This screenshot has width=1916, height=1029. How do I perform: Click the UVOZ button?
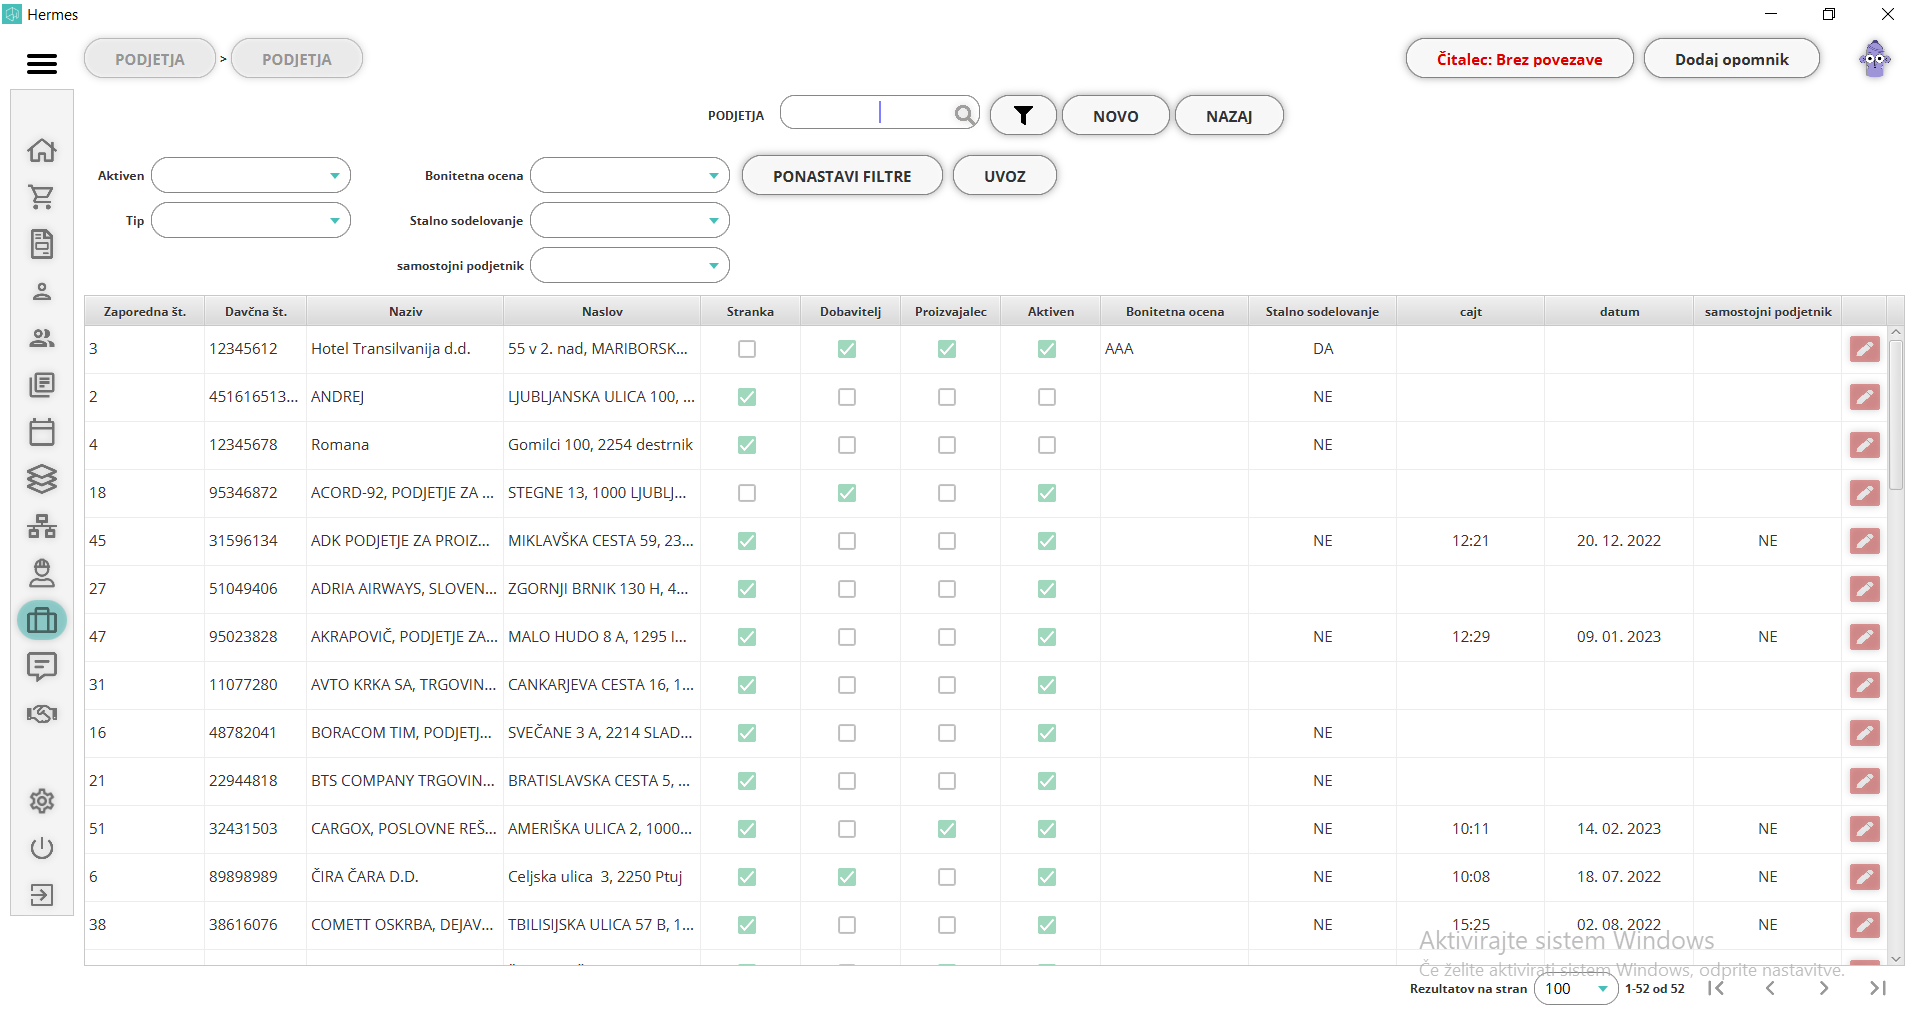pyautogui.click(x=1005, y=176)
